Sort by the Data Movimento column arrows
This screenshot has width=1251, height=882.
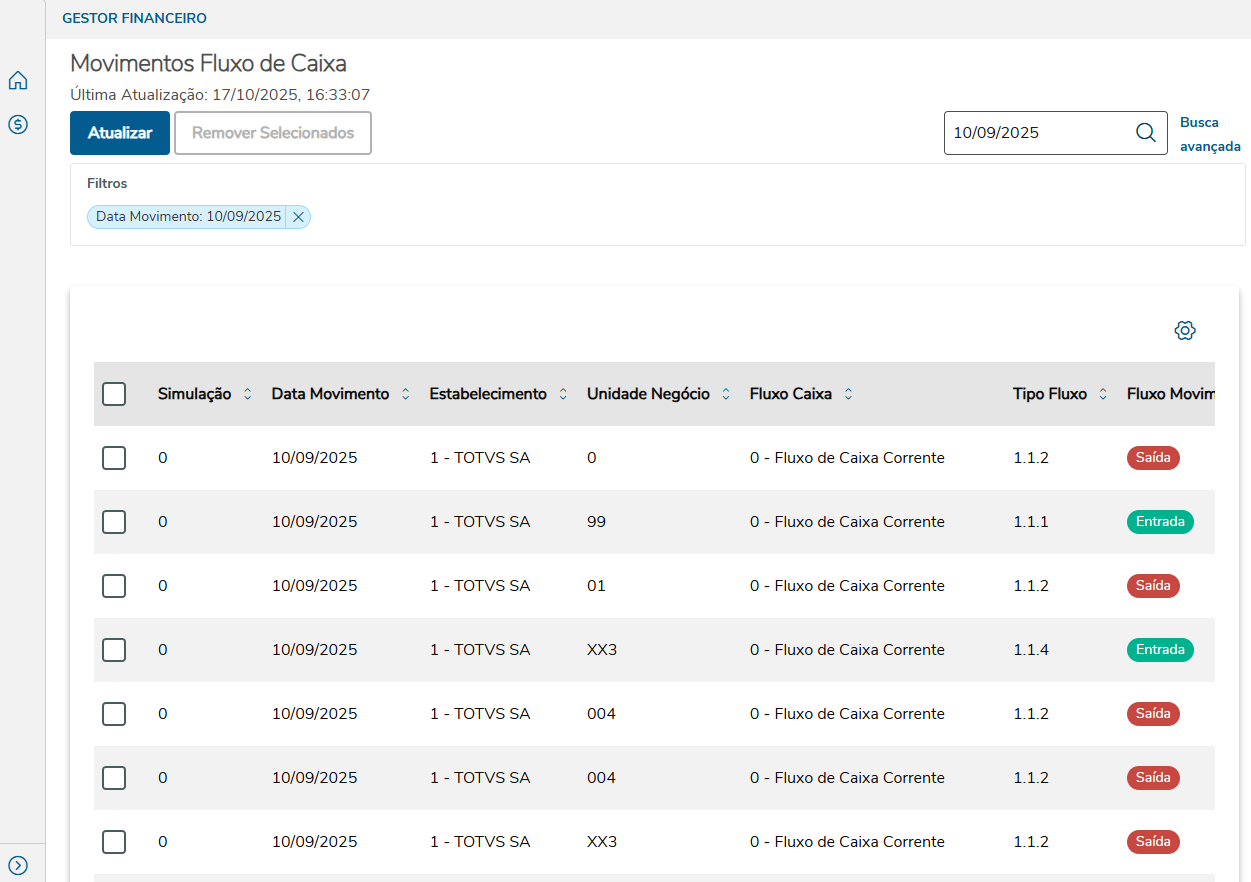pyautogui.click(x=405, y=394)
